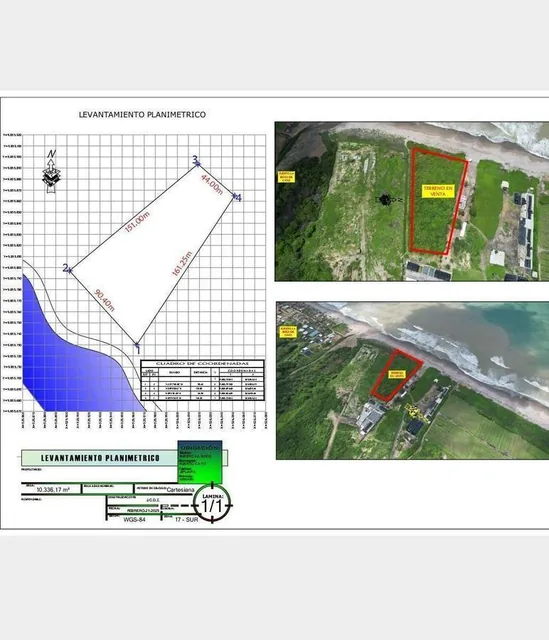Click the '161.25m' side length label
549x640 pixels.
click(x=182, y=264)
